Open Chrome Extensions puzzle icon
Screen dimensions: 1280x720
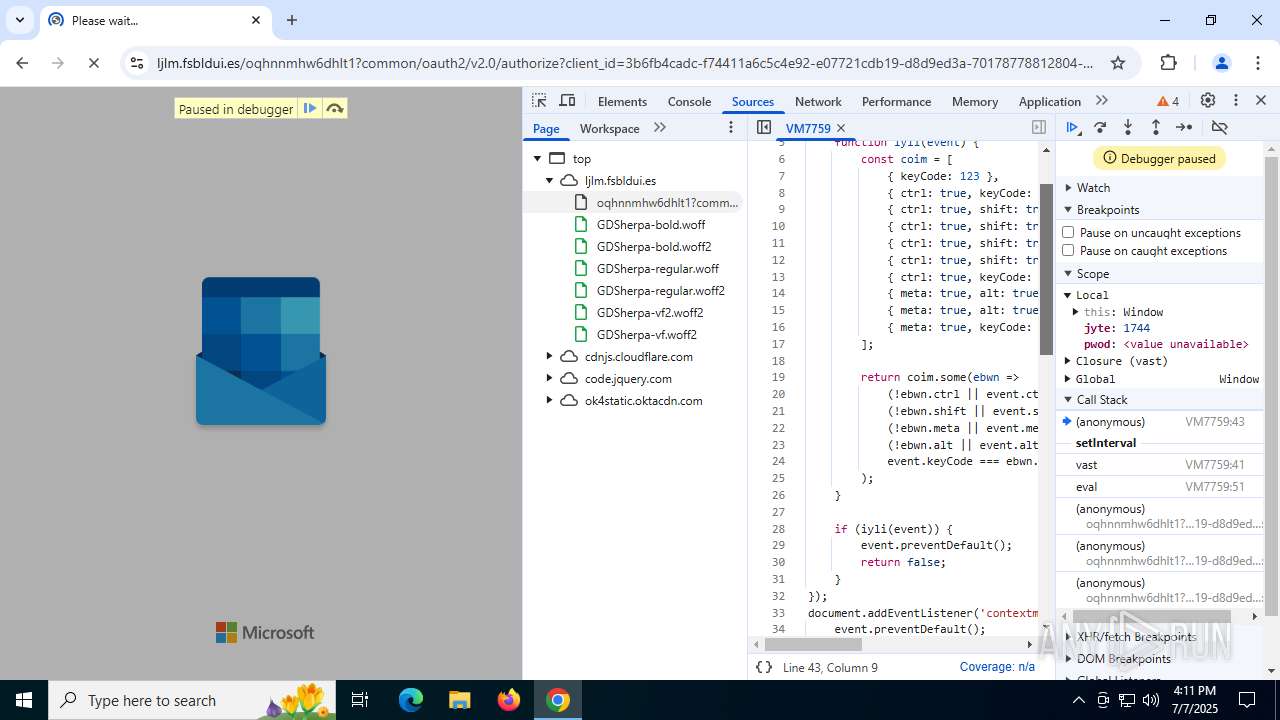(x=1168, y=63)
